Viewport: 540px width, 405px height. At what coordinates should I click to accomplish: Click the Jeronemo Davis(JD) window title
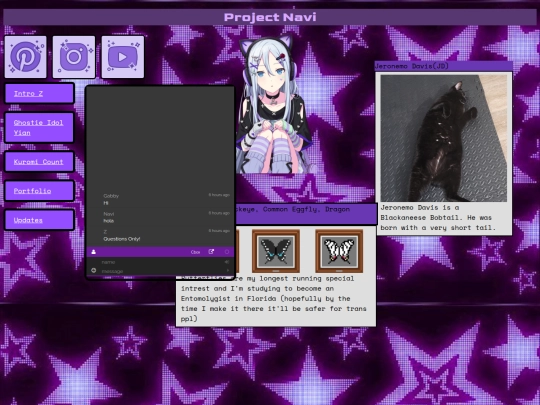(x=412, y=66)
